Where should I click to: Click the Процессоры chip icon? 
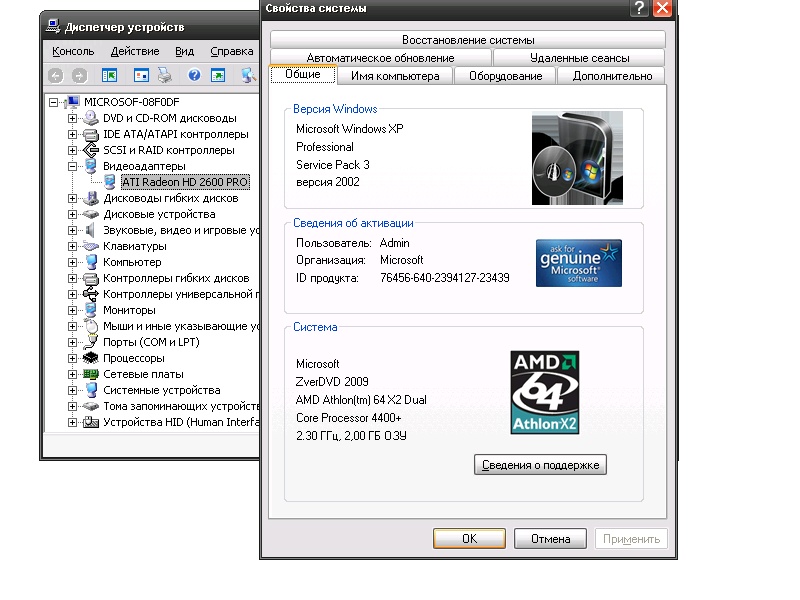(91, 358)
